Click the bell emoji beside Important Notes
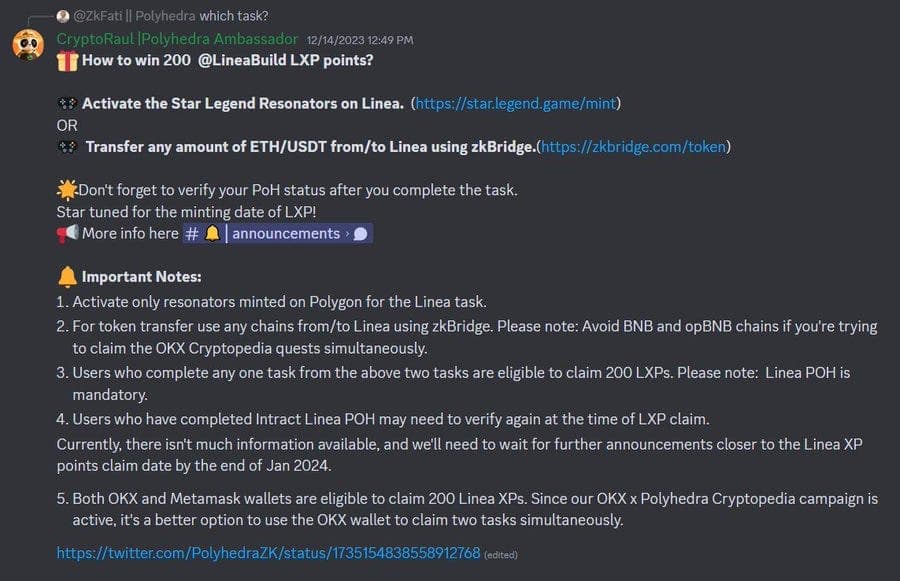The height and width of the screenshot is (581, 900). (x=67, y=277)
